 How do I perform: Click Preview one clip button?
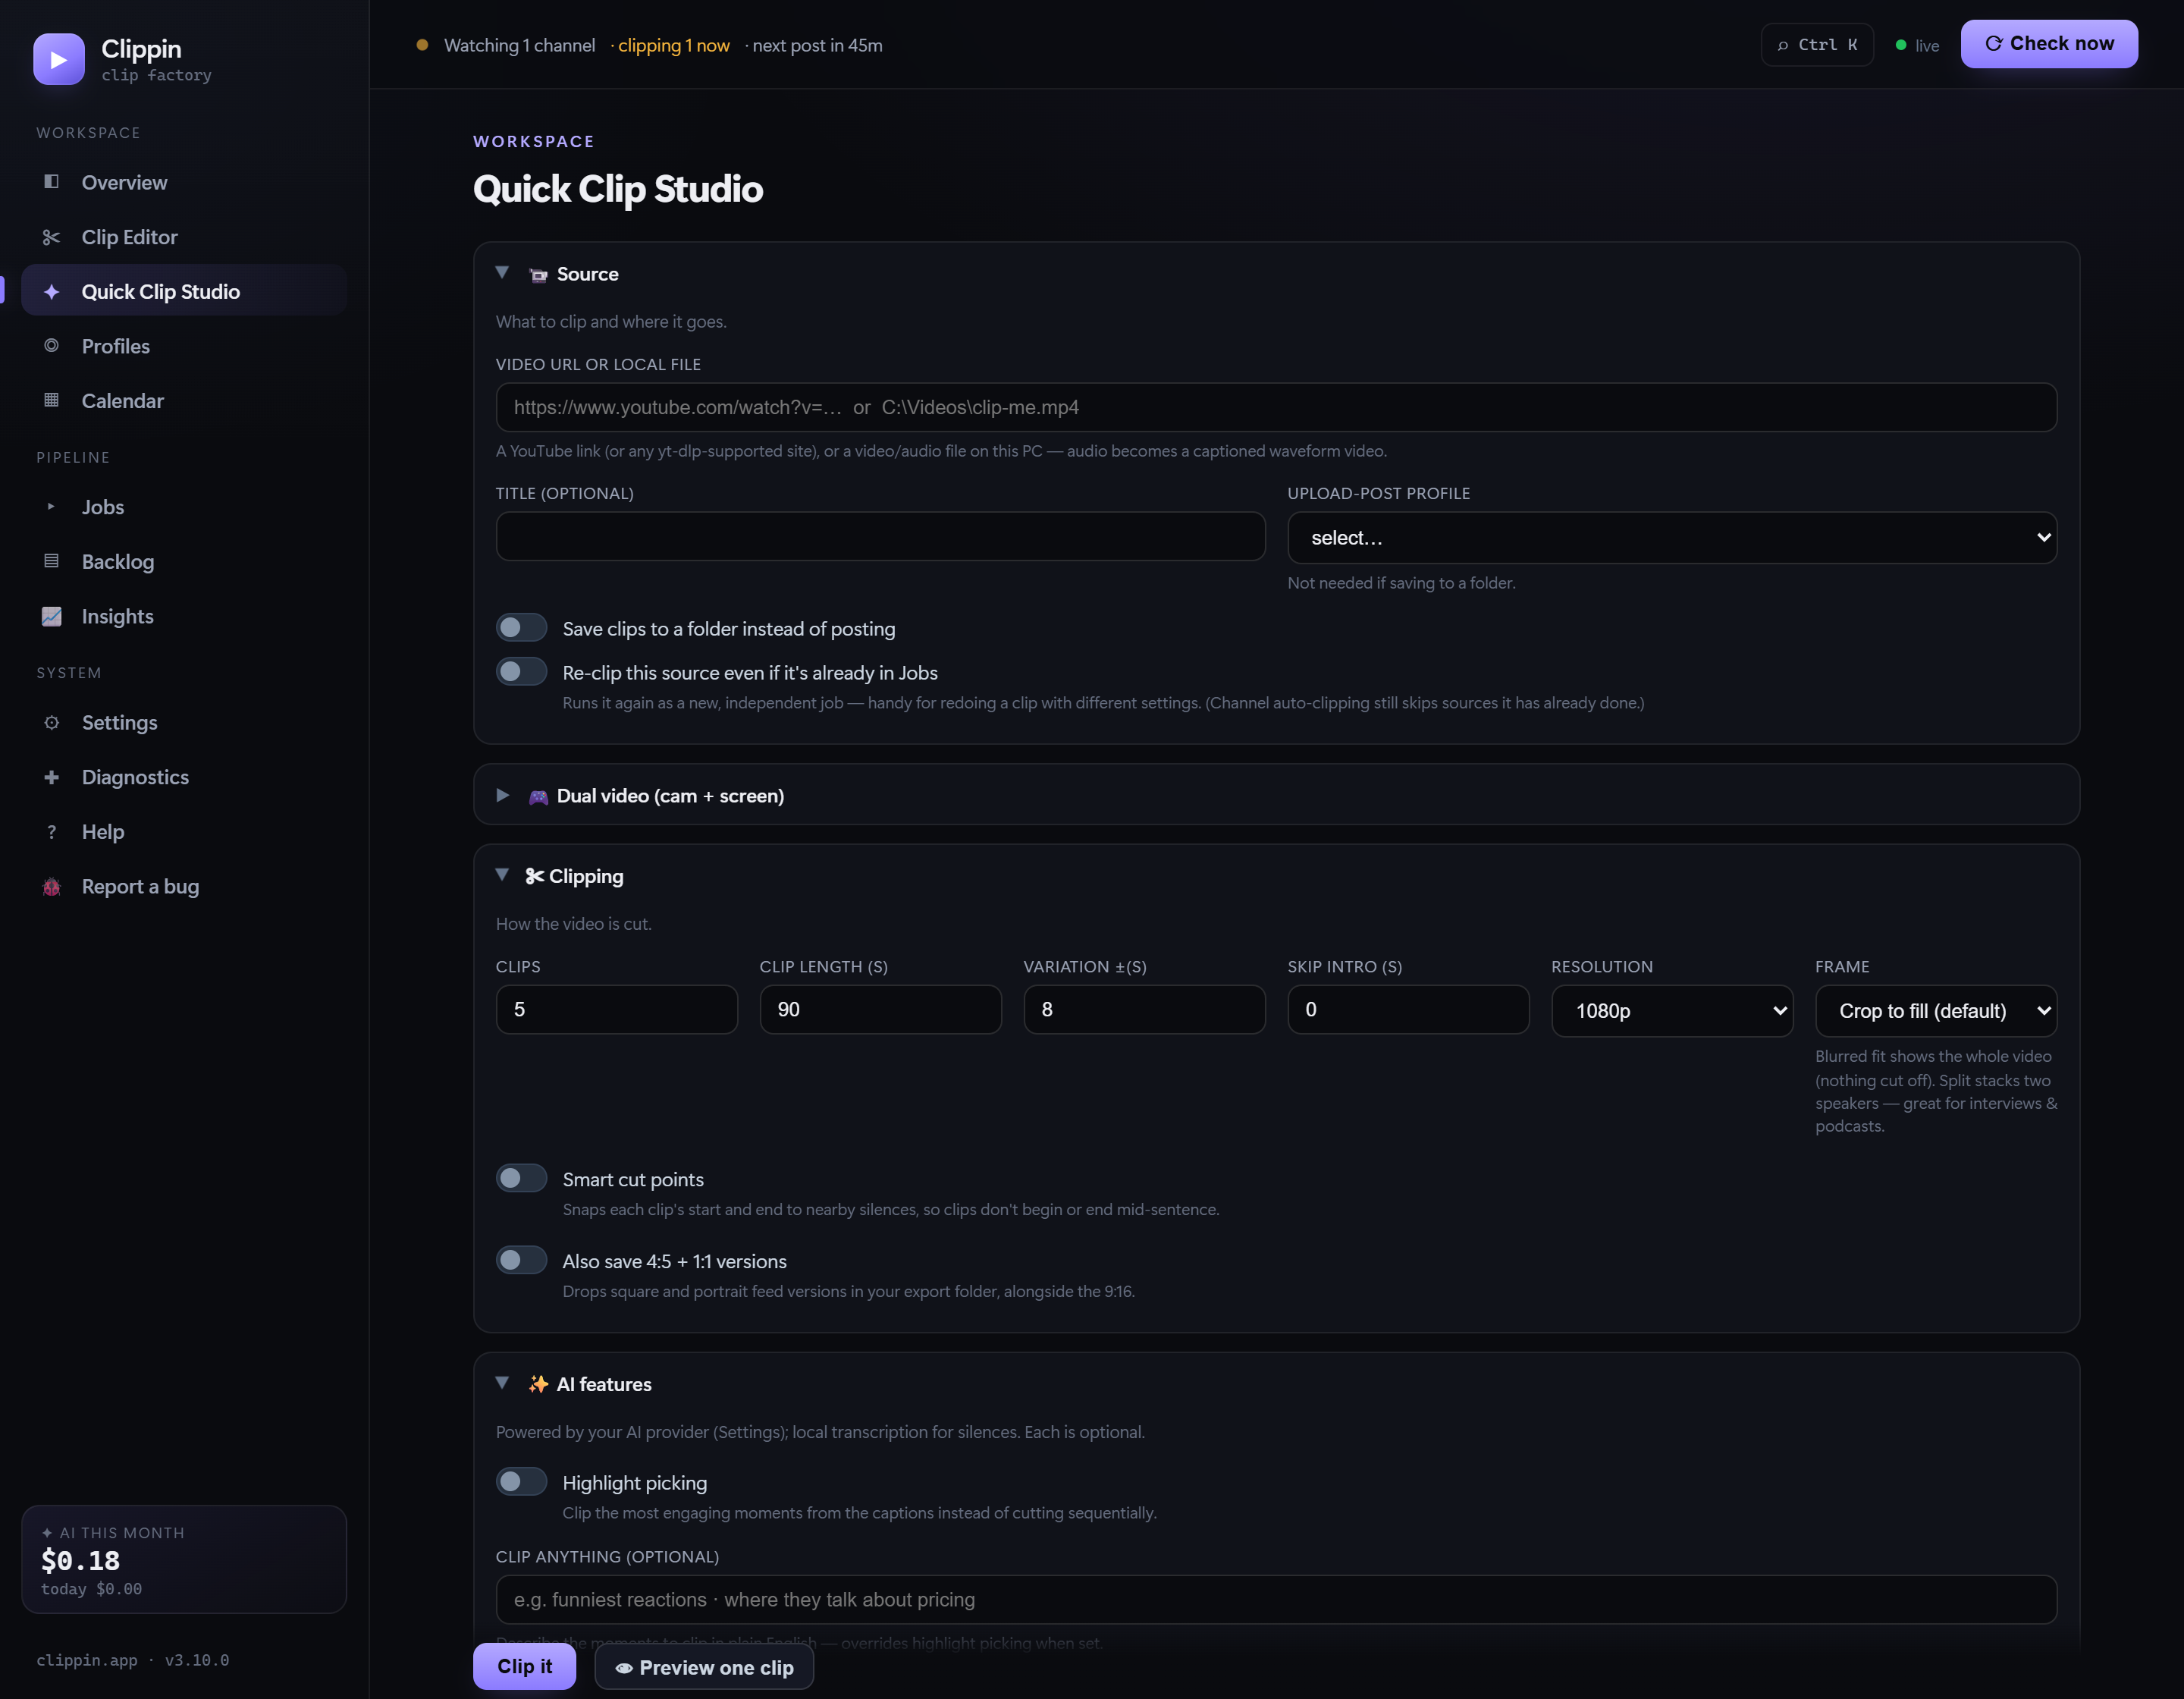(x=704, y=1667)
